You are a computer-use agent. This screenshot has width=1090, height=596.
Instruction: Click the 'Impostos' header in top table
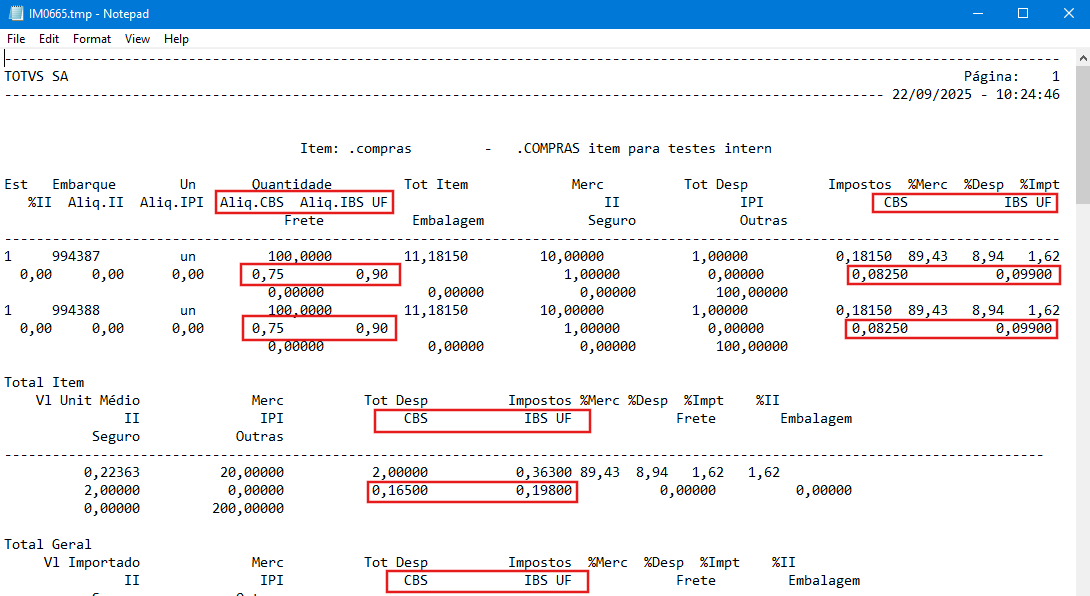pos(859,184)
